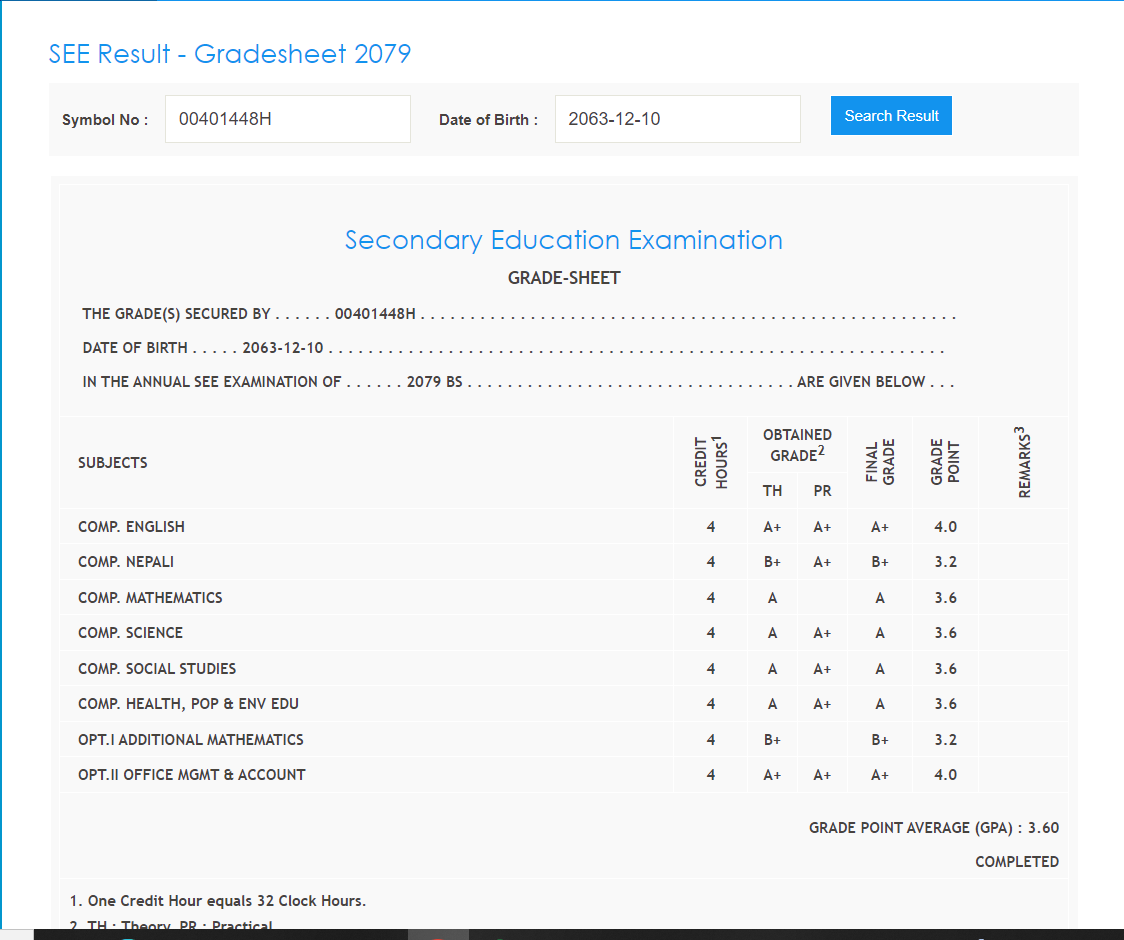
Task: Click the Grade Point Average 3.60 text
Action: [x=933, y=828]
